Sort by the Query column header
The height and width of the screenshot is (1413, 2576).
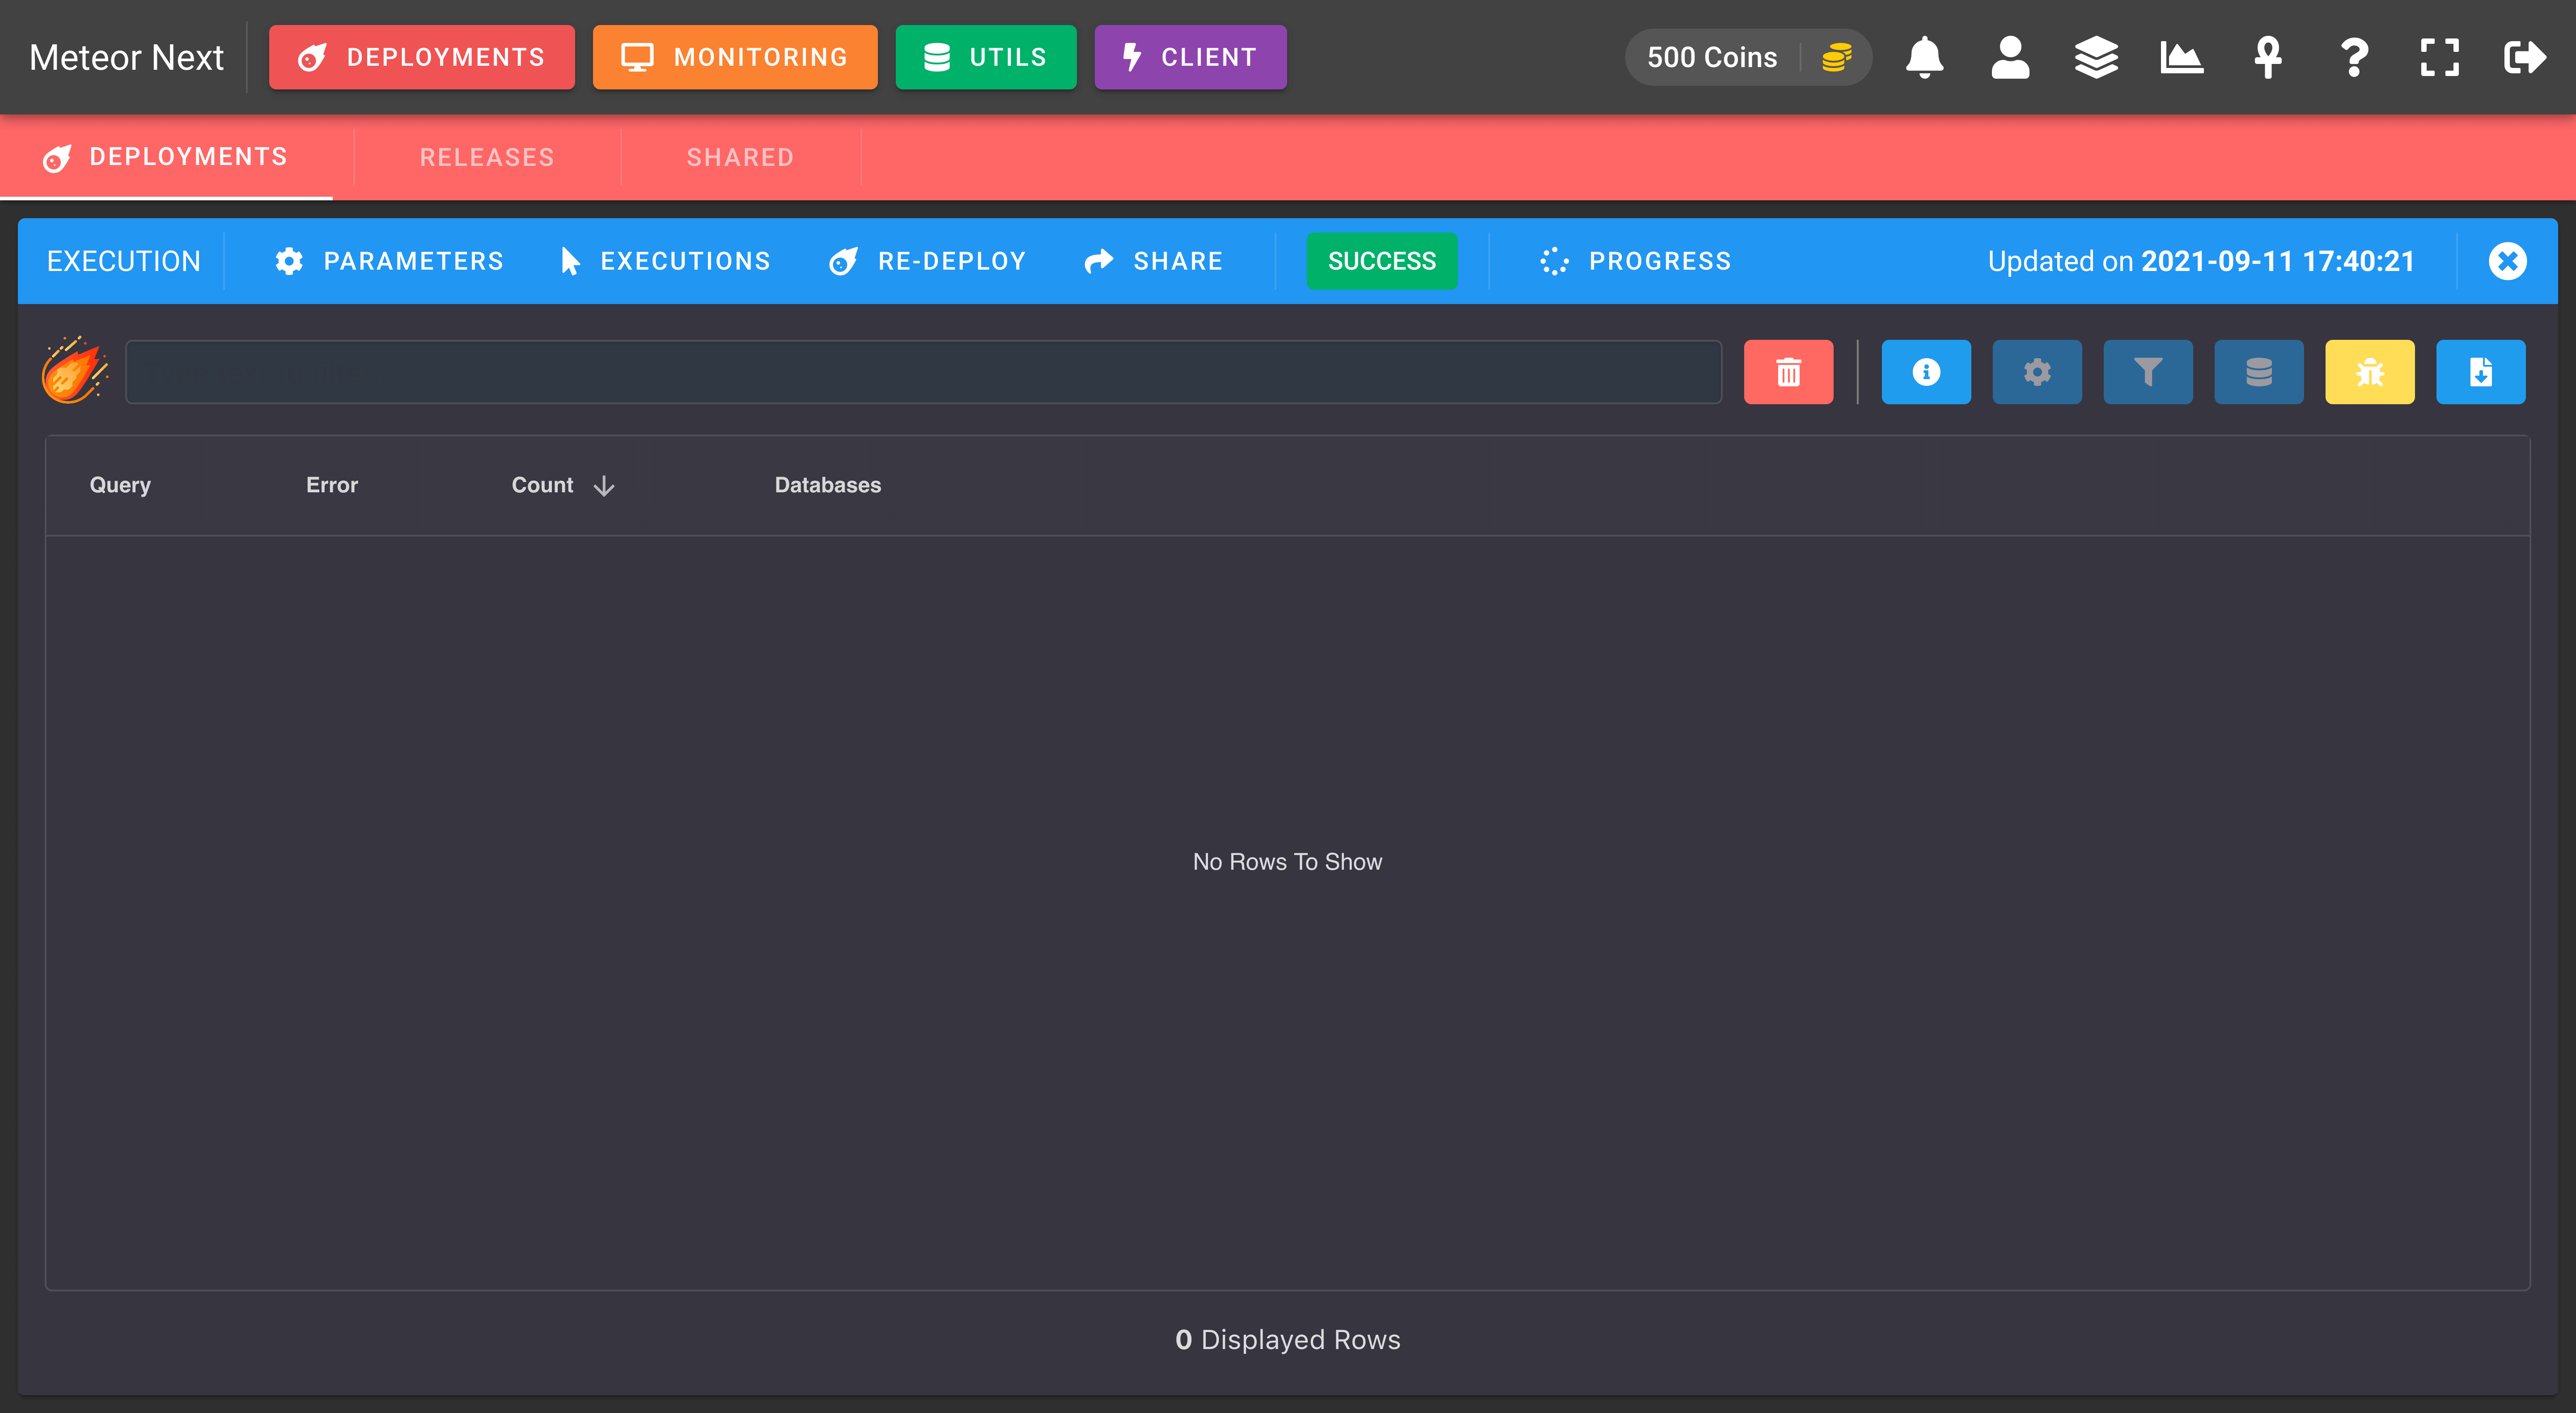point(120,485)
